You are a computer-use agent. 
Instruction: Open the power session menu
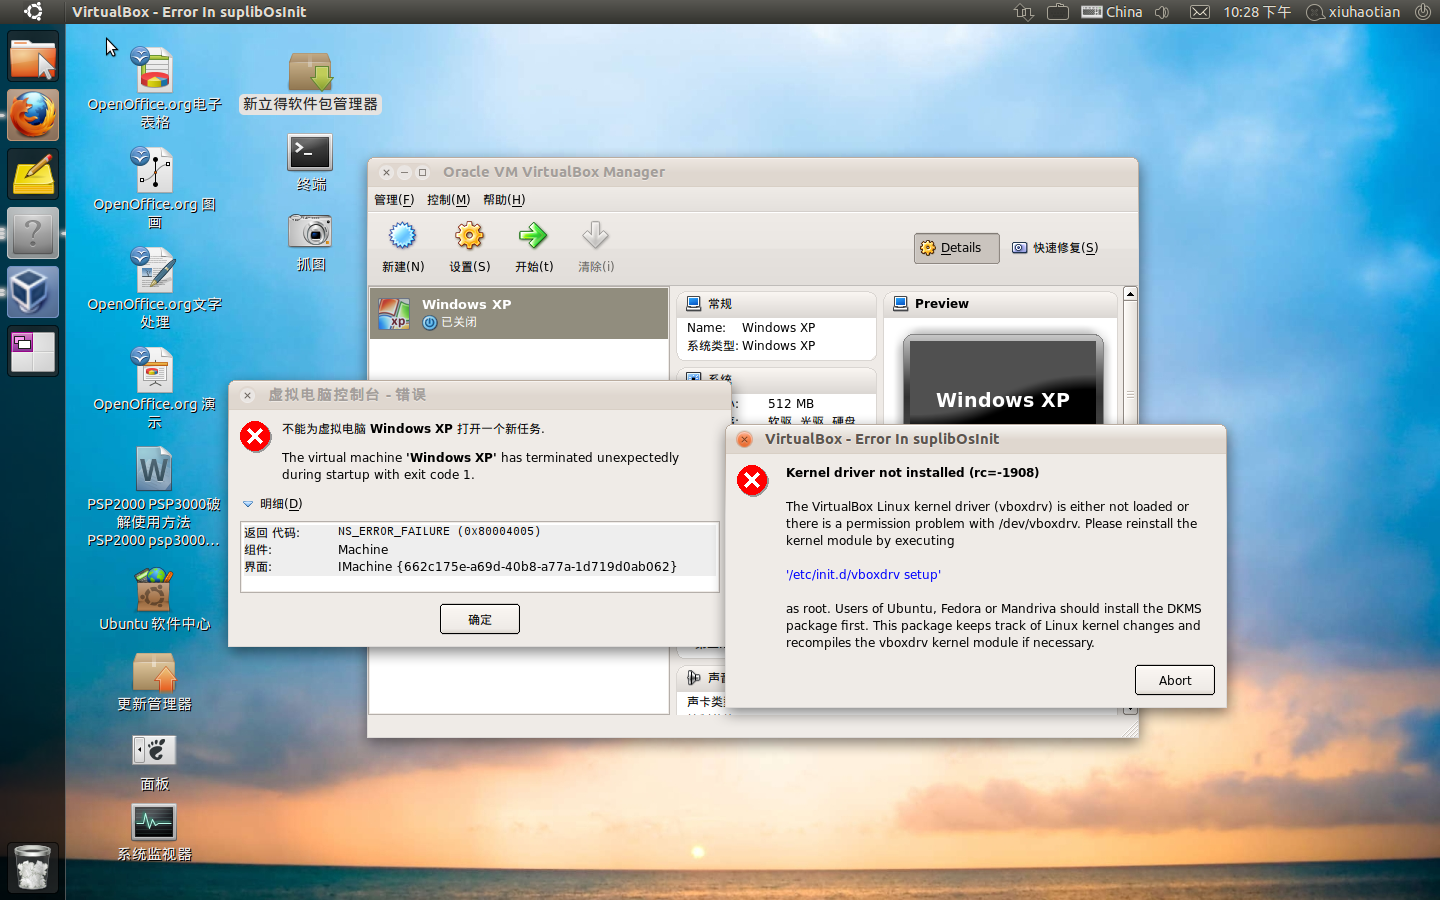1422,12
